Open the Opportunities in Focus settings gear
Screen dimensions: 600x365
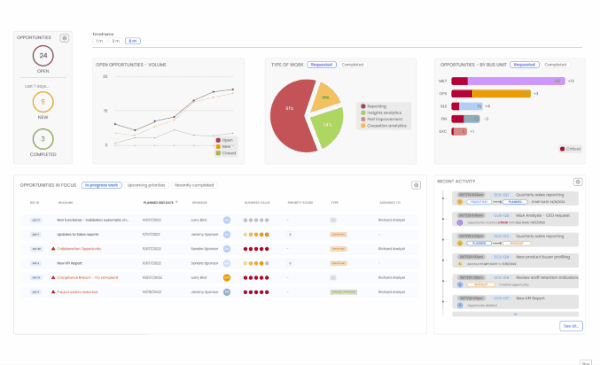(x=416, y=185)
